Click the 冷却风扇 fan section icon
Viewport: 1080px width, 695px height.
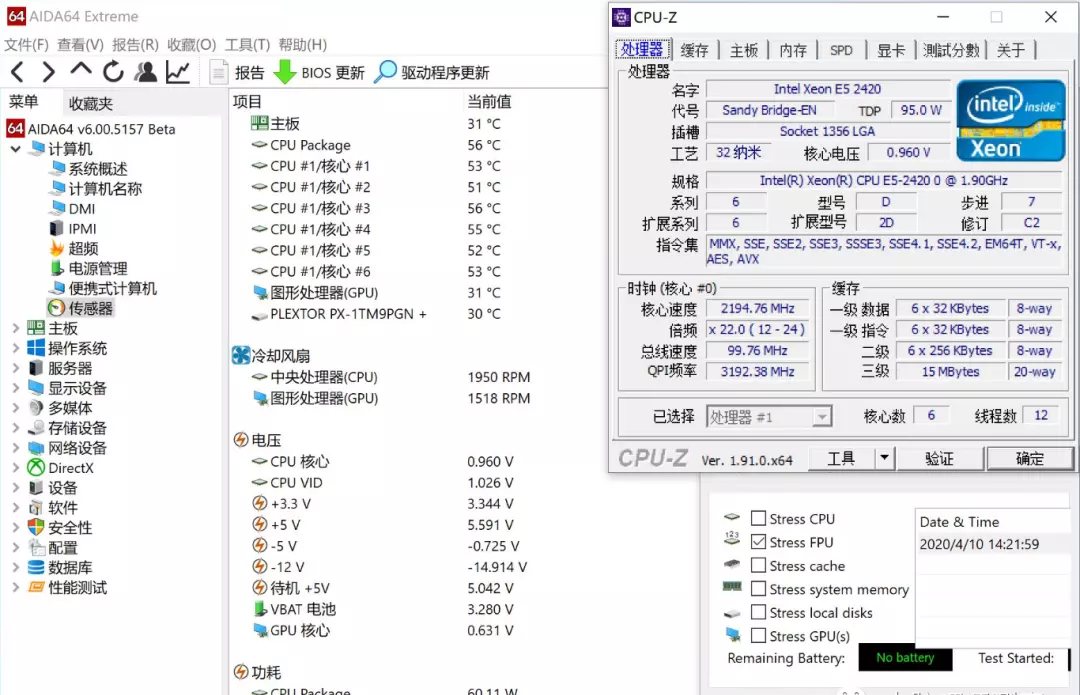coord(241,355)
